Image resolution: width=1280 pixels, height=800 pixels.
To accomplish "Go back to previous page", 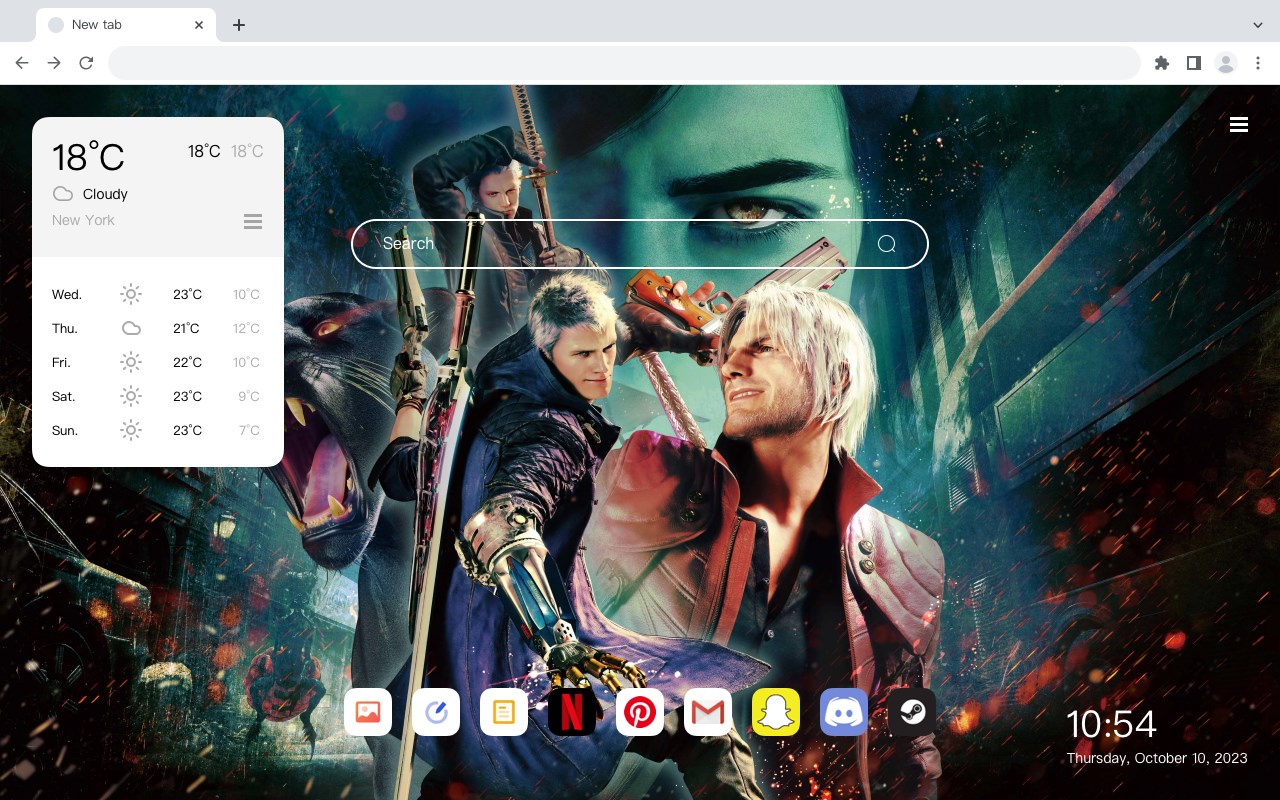I will coord(22,63).
